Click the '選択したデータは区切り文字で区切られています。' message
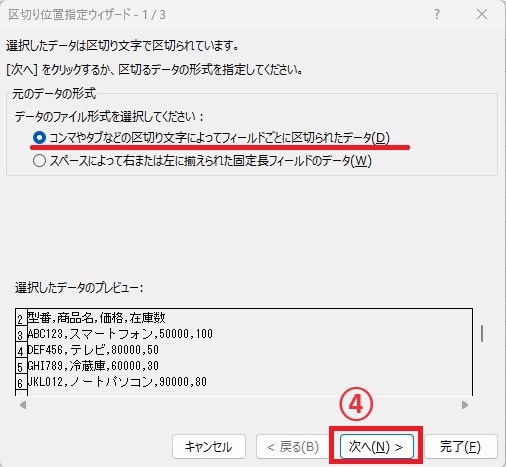506x467 pixels. (123, 46)
